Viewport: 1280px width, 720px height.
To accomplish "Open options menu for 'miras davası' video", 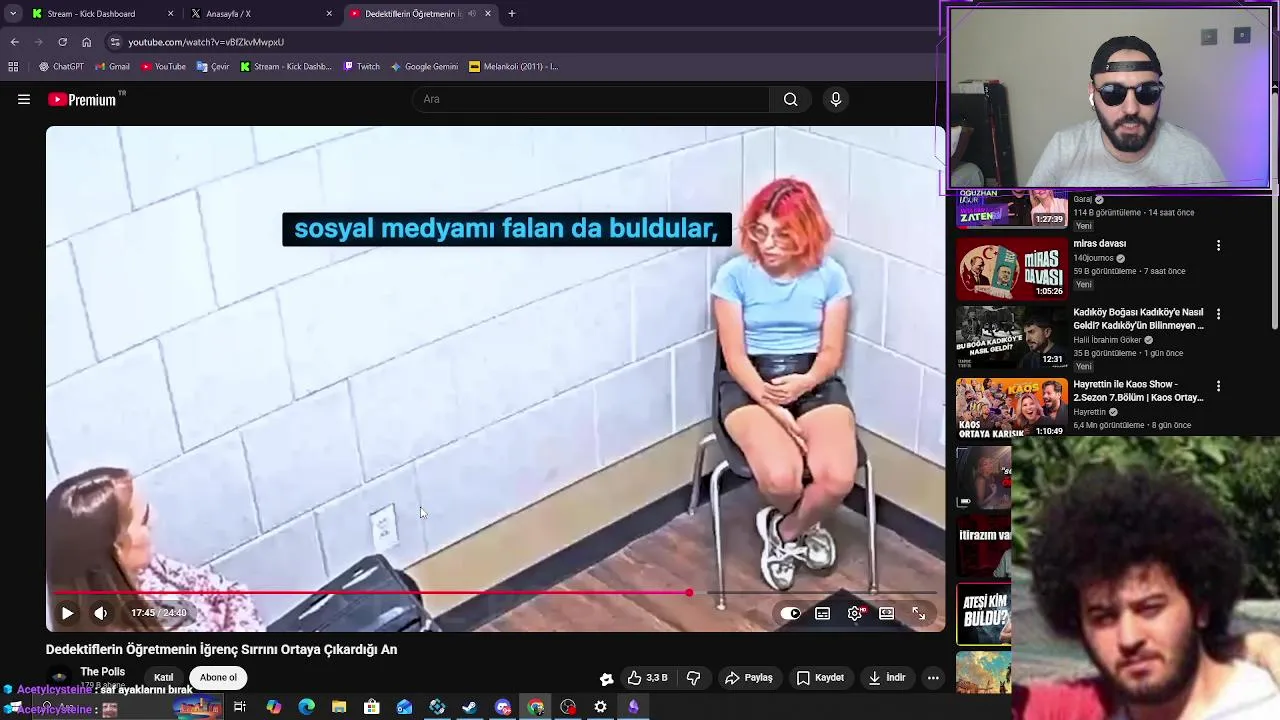I will click(1218, 245).
